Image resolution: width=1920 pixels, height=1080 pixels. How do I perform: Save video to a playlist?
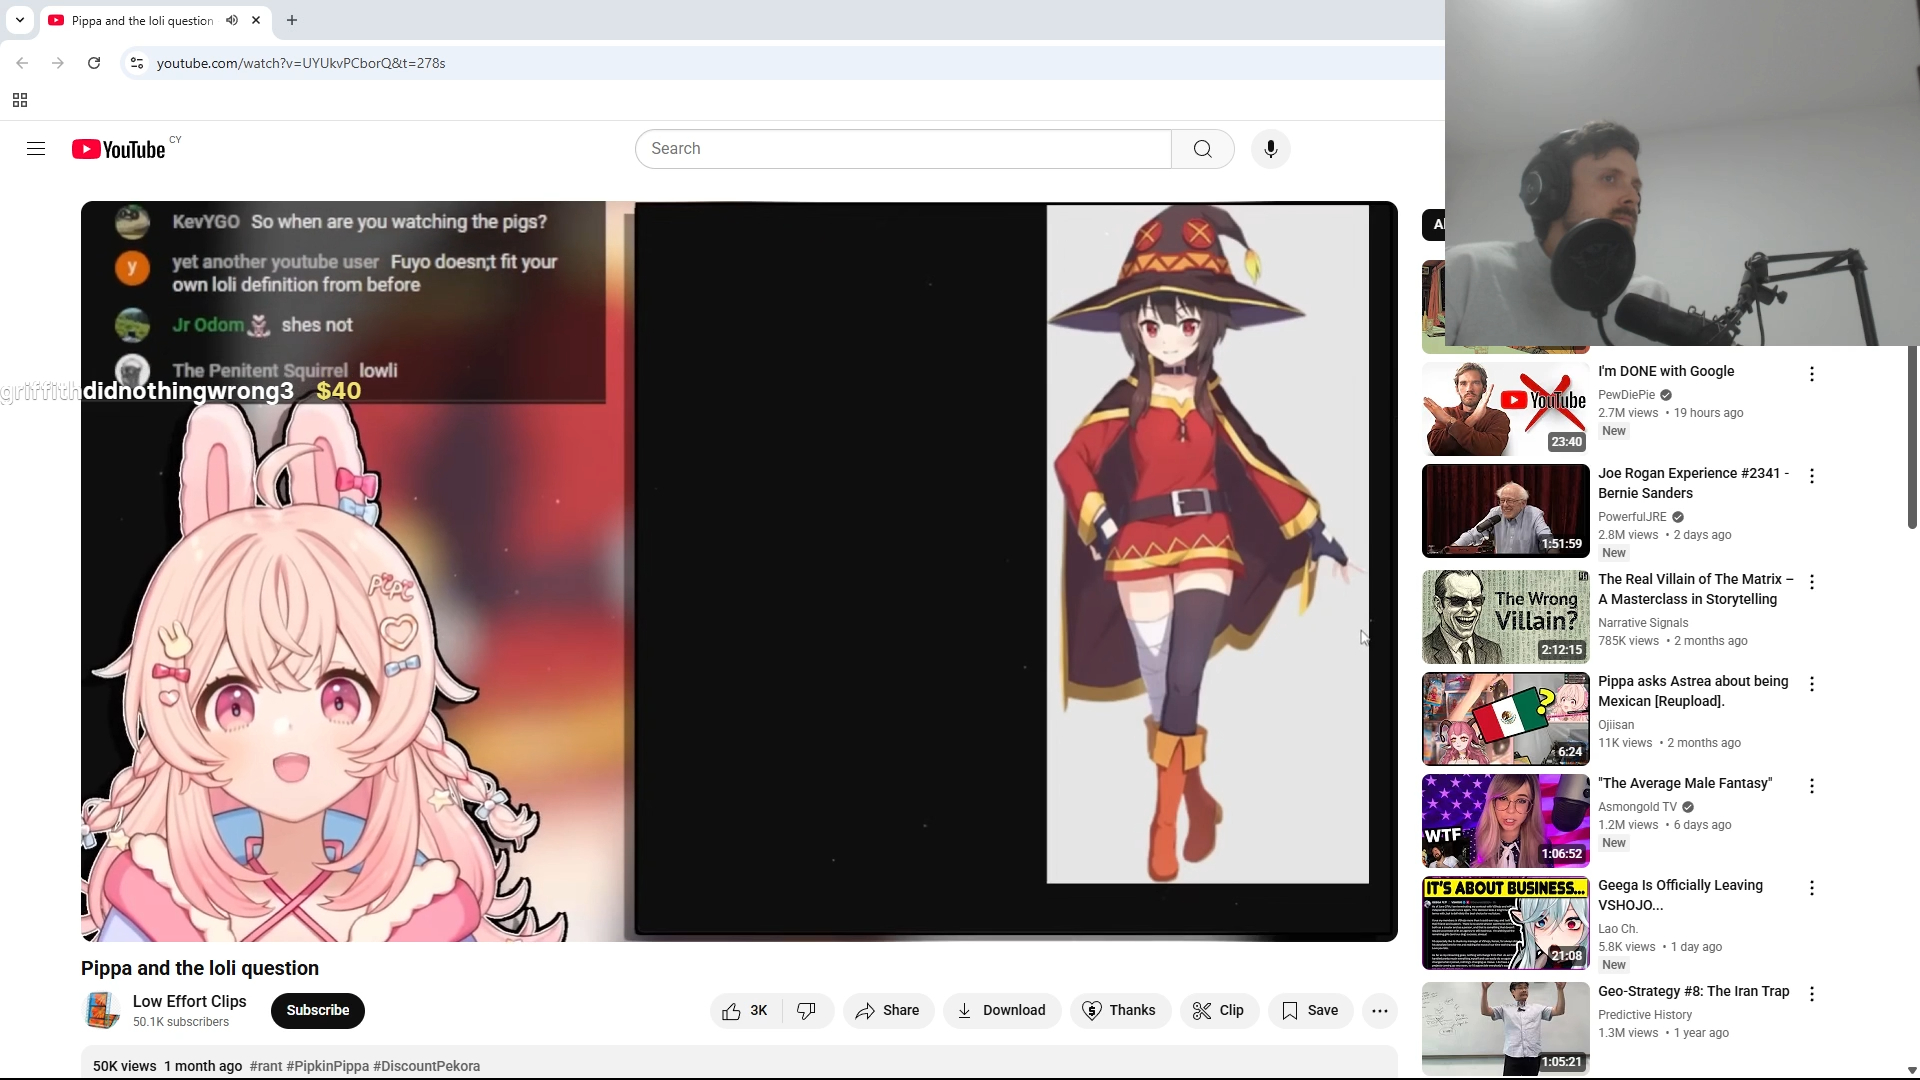[1310, 1011]
